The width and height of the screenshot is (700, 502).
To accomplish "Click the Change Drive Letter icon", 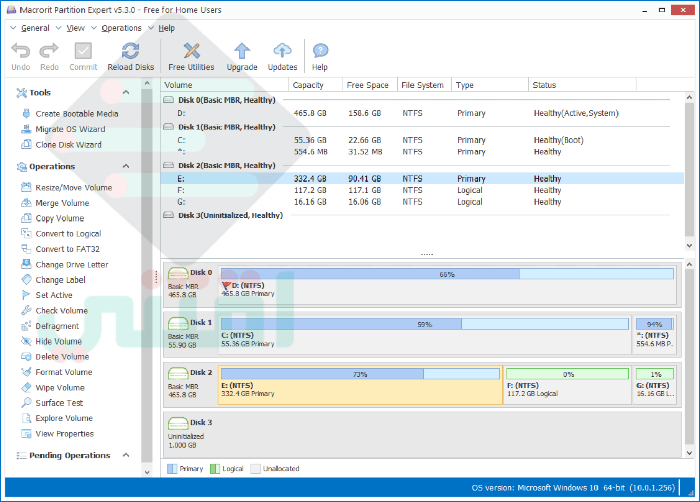I will (26, 264).
